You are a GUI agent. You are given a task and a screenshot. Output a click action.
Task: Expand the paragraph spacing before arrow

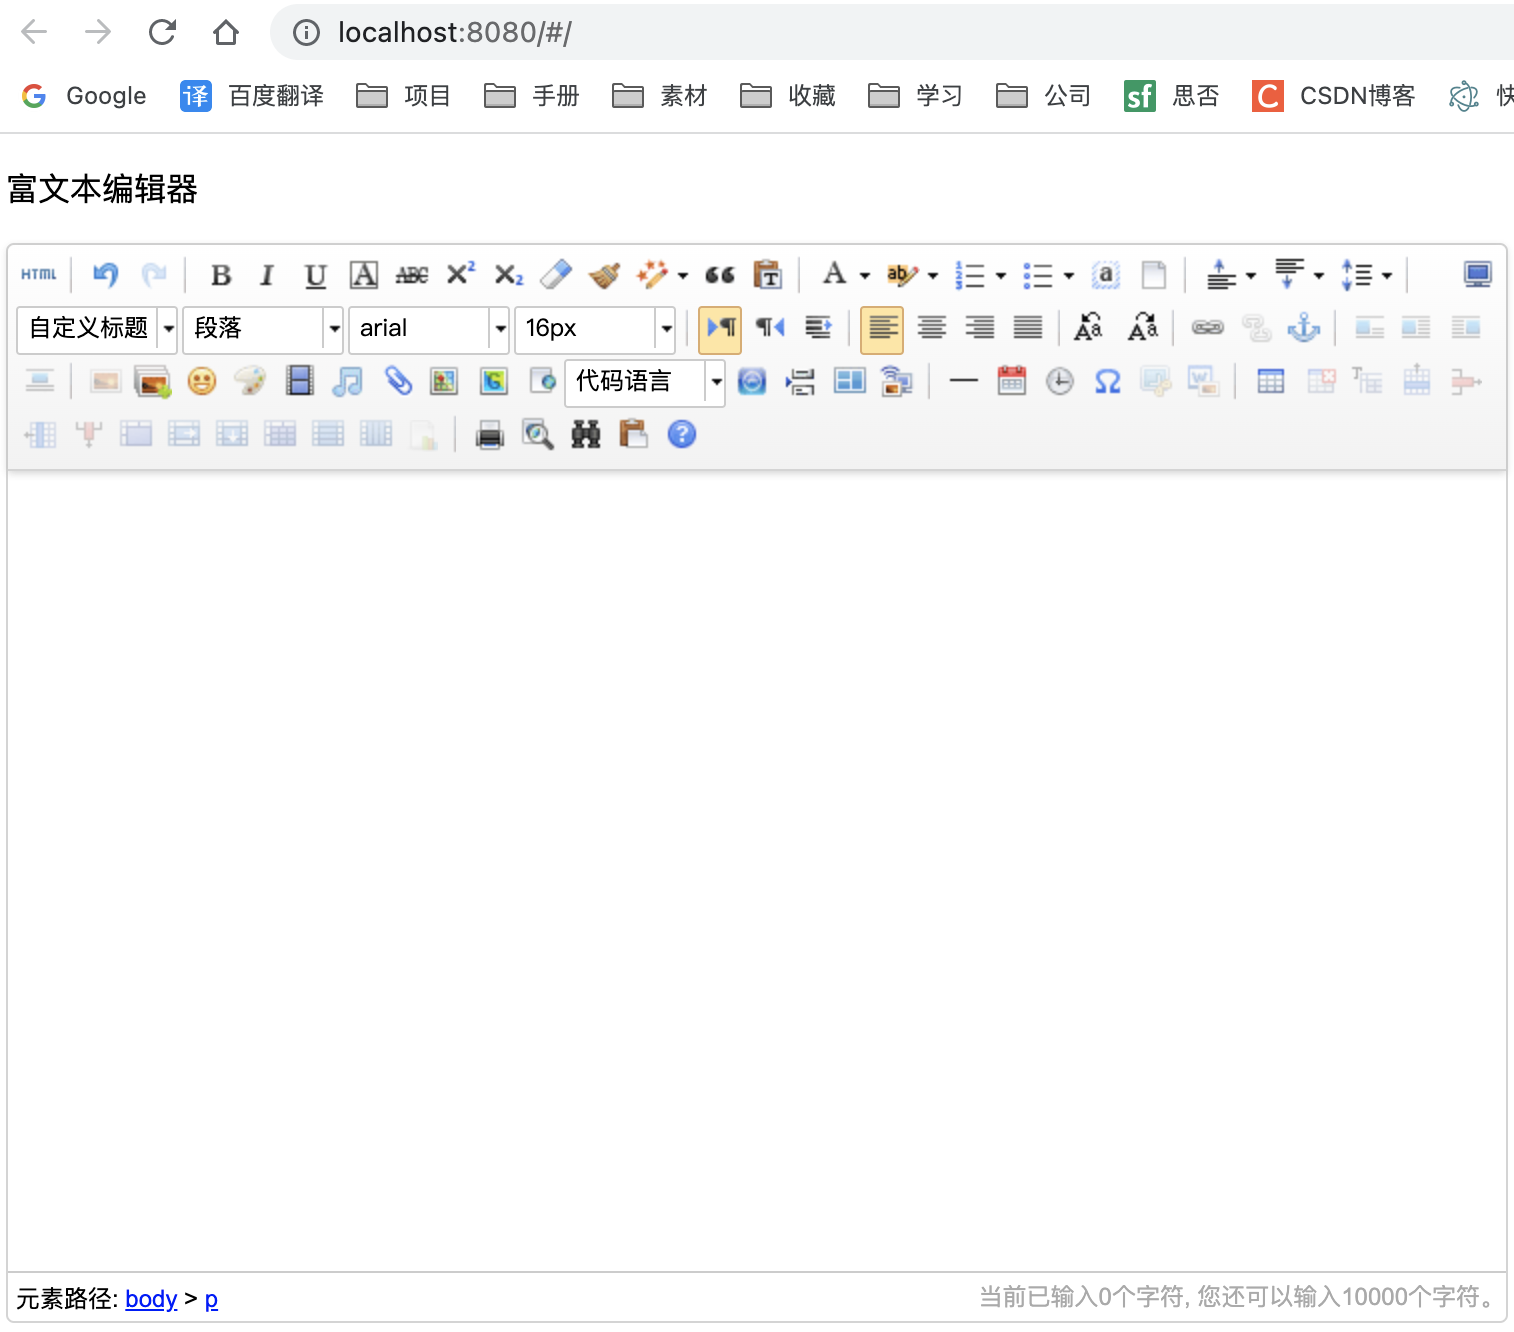tap(1250, 275)
